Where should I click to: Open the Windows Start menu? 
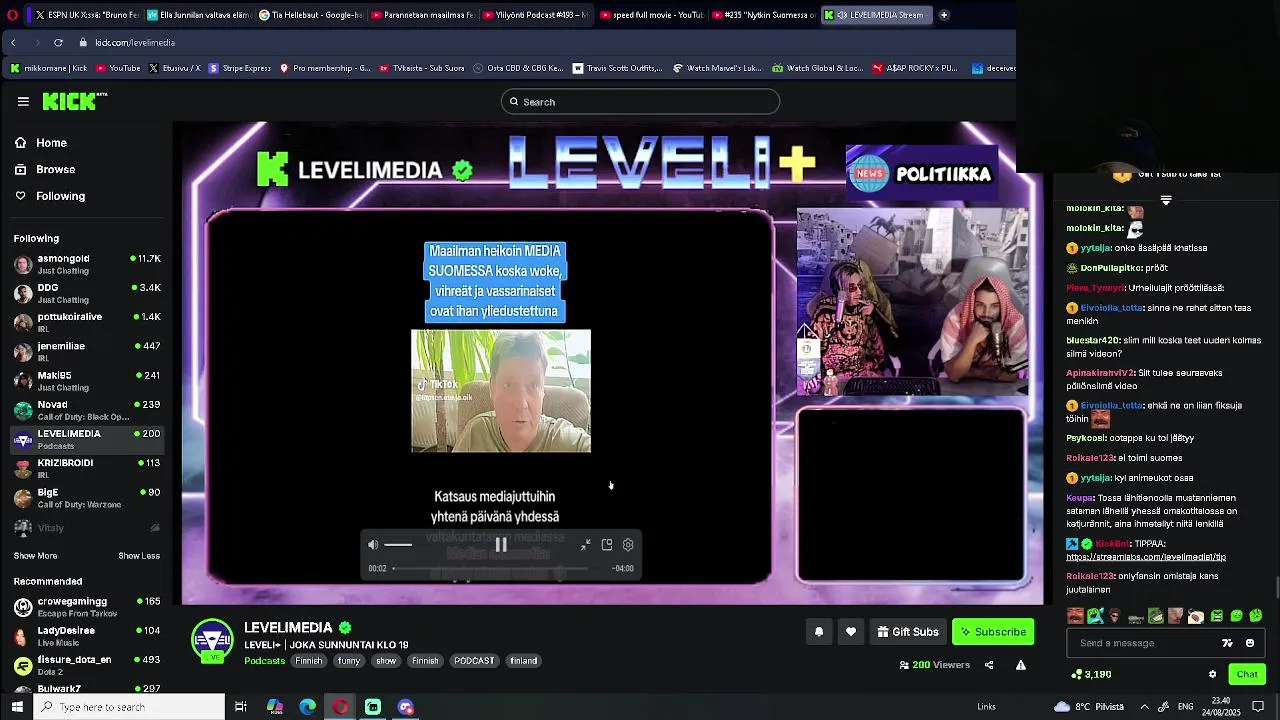pos(17,707)
